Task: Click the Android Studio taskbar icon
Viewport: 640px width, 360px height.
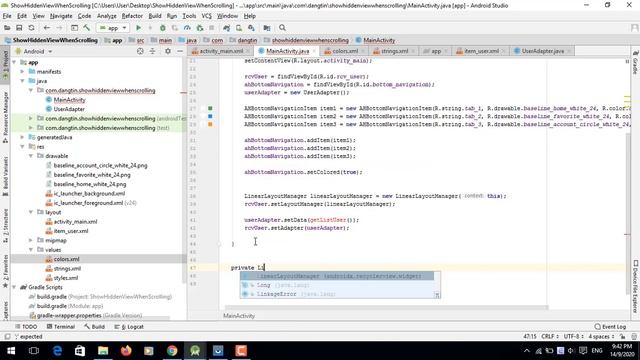Action: [x=195, y=351]
